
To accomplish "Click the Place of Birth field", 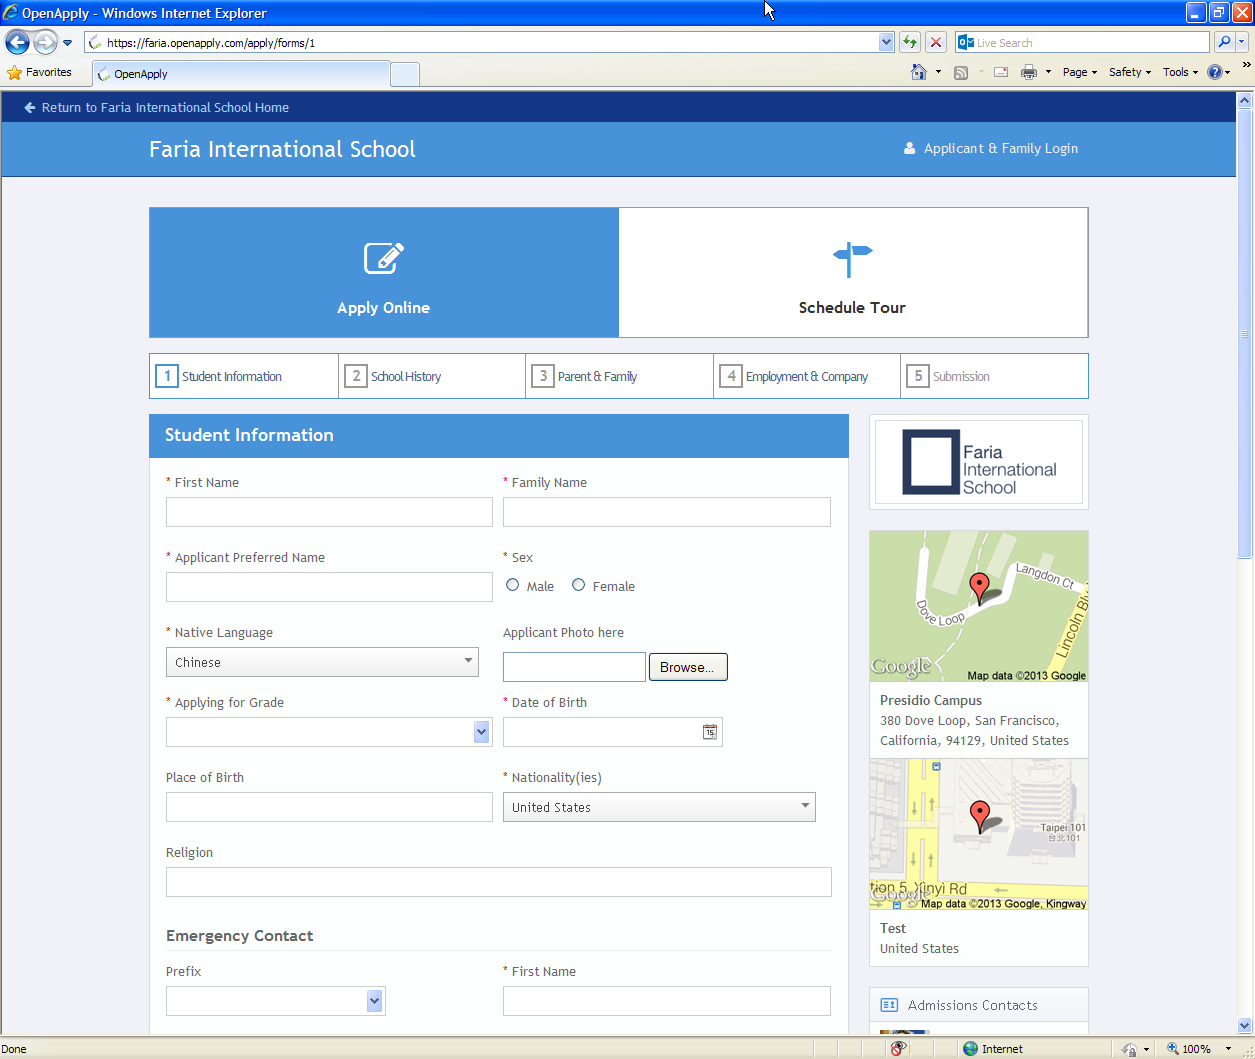I will click(329, 807).
